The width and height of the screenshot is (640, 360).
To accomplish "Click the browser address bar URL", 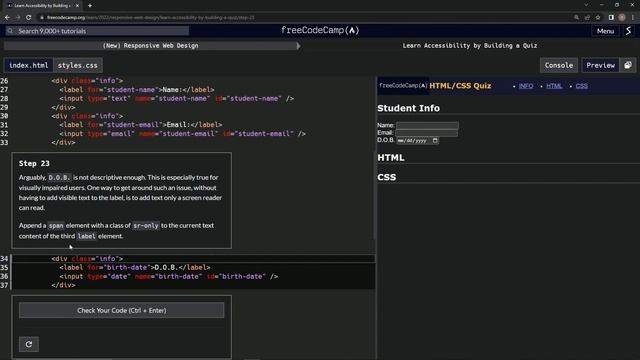I will (x=150, y=18).
